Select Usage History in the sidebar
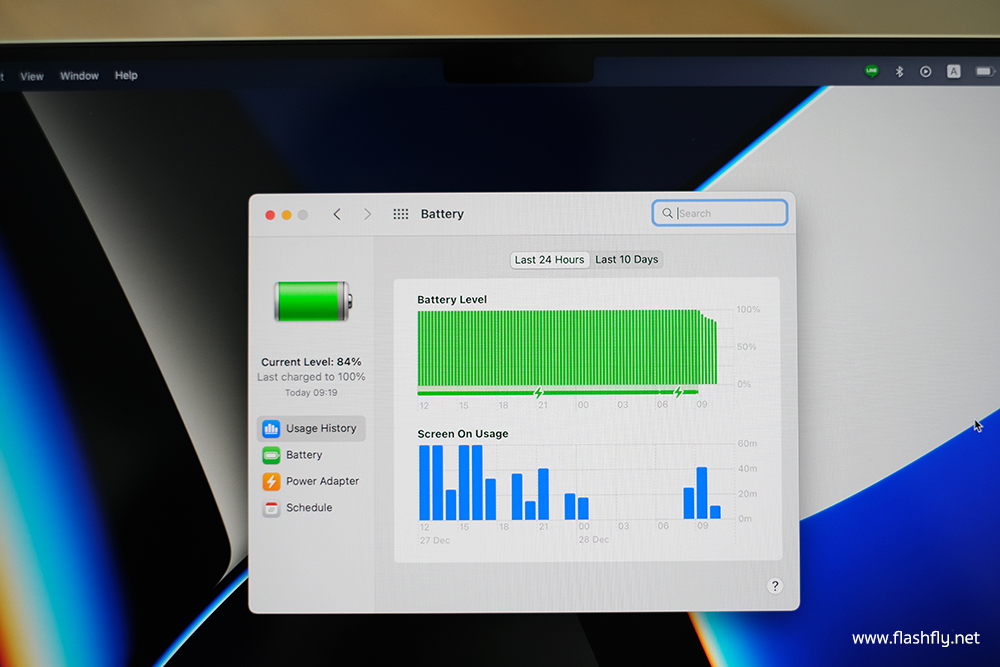This screenshot has width=1000, height=667. tap(311, 428)
